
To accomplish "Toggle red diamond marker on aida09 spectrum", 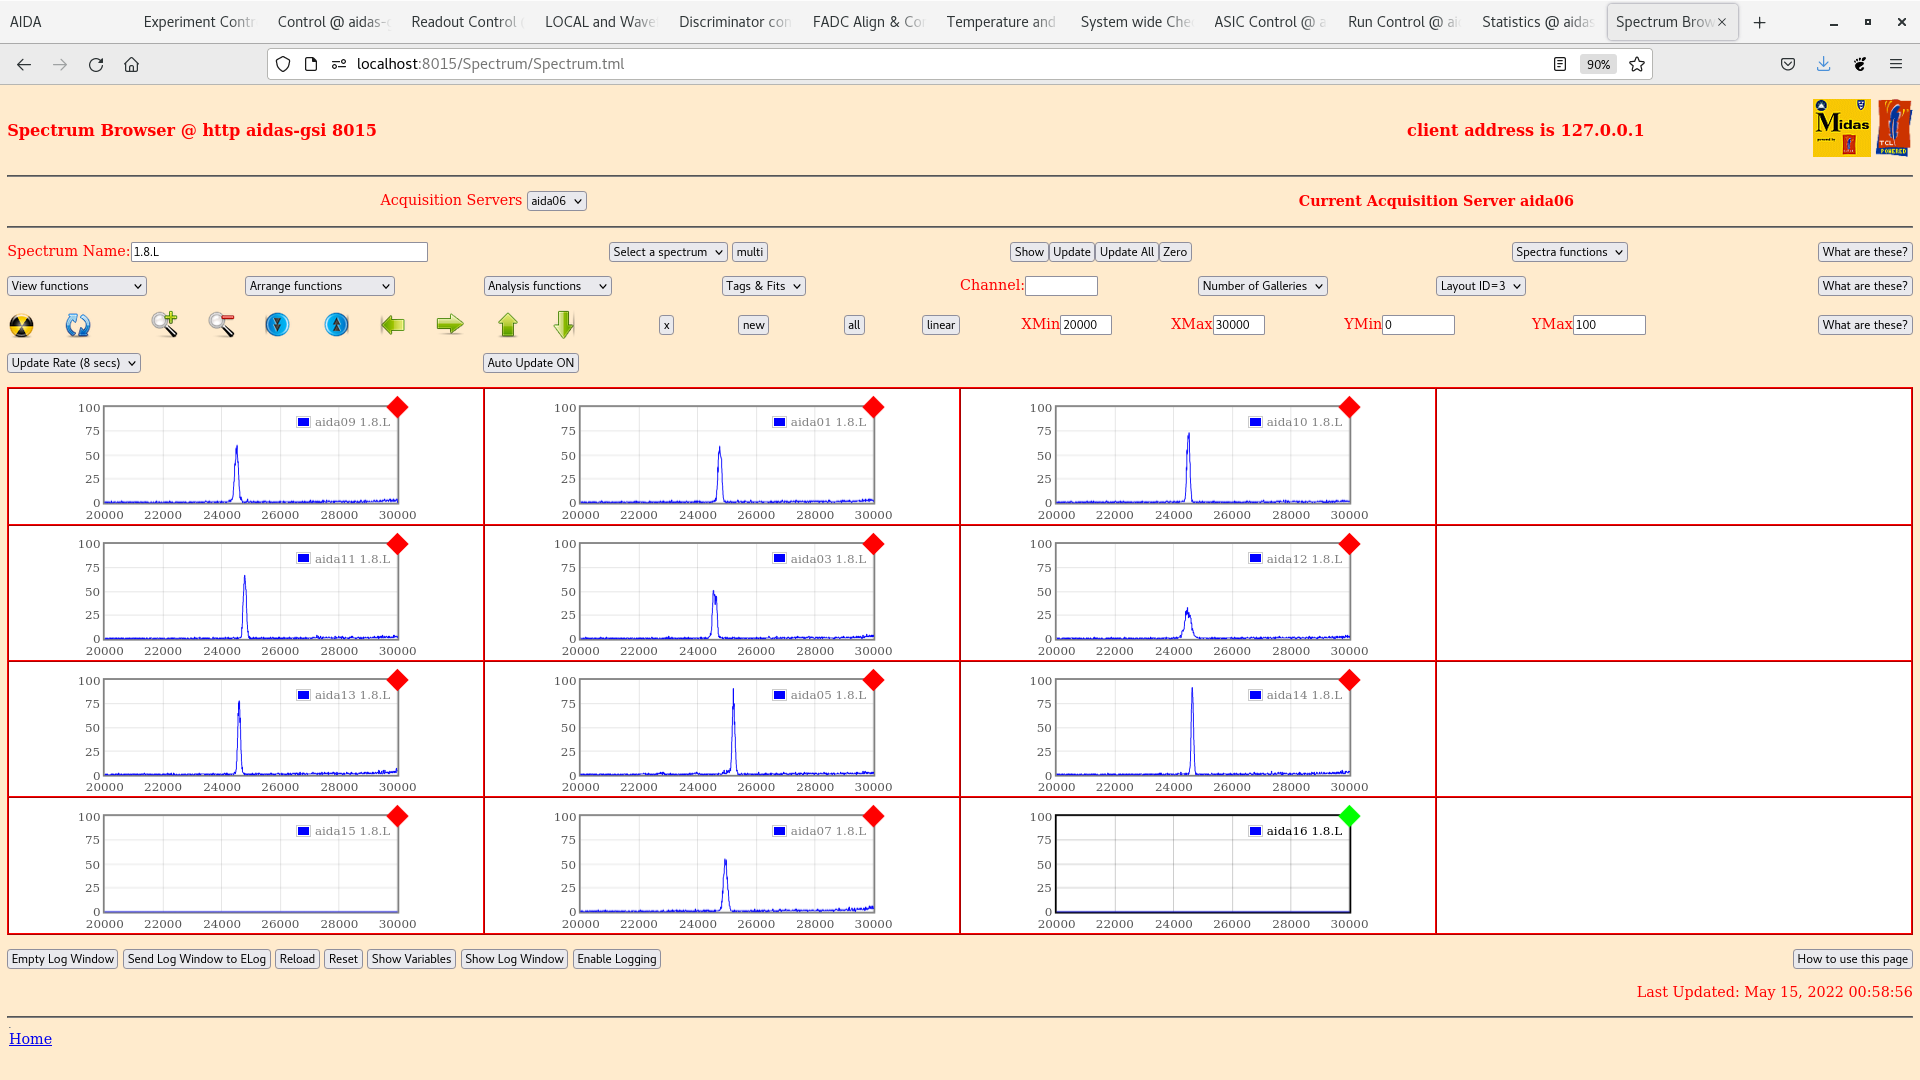I will [397, 407].
